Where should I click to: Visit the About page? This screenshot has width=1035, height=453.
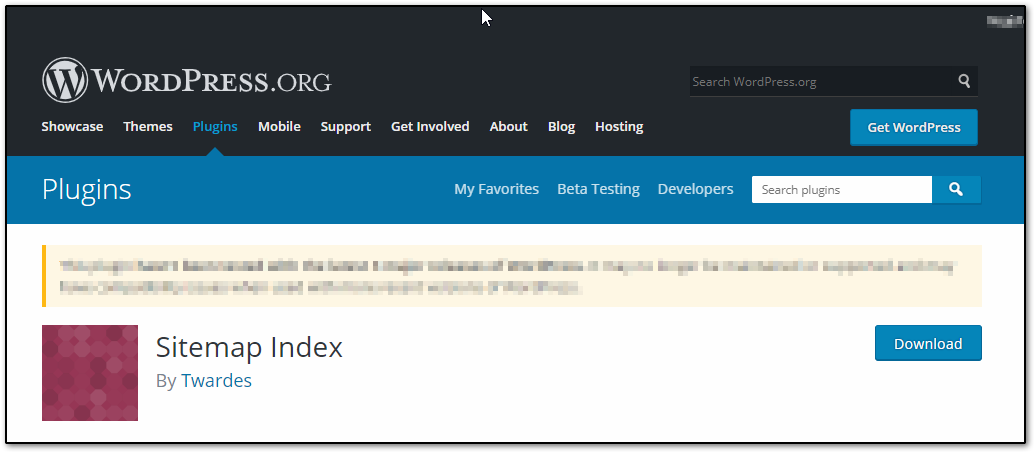508,127
